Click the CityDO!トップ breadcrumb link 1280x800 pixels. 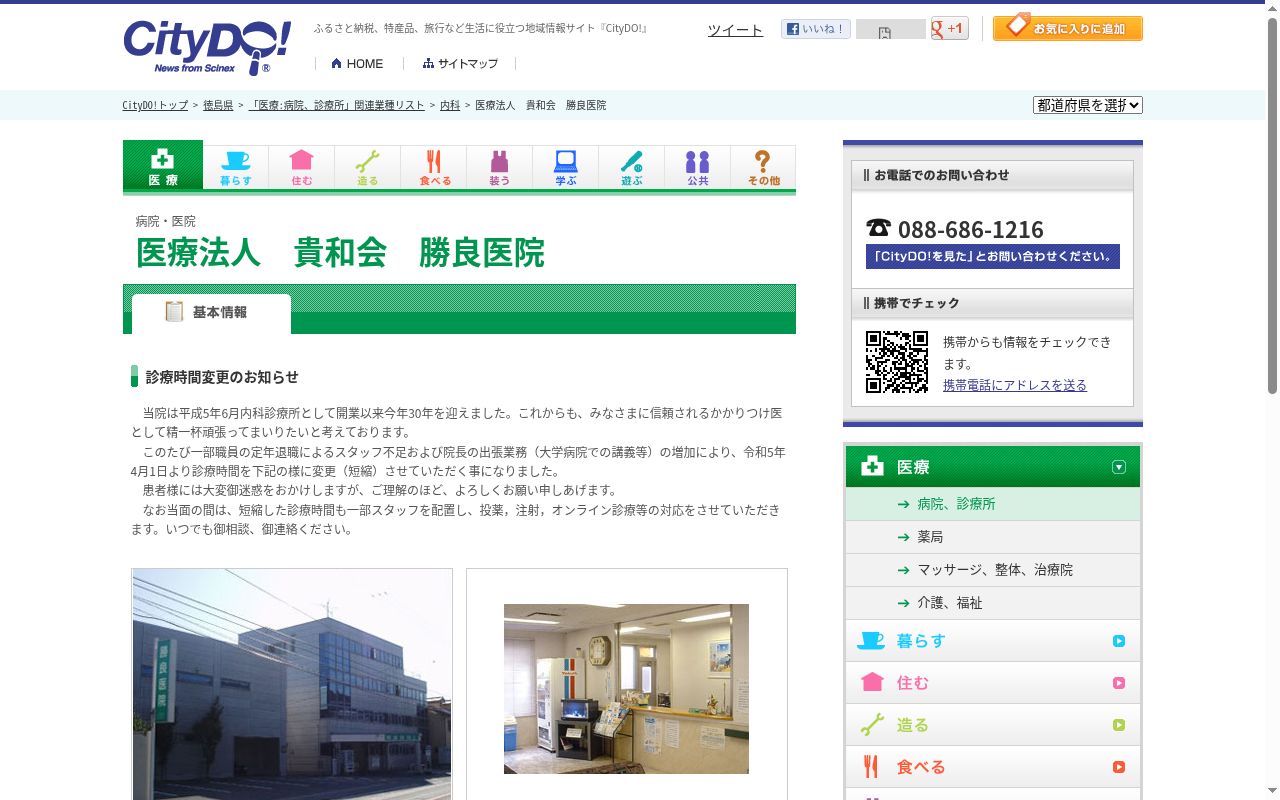(x=155, y=105)
